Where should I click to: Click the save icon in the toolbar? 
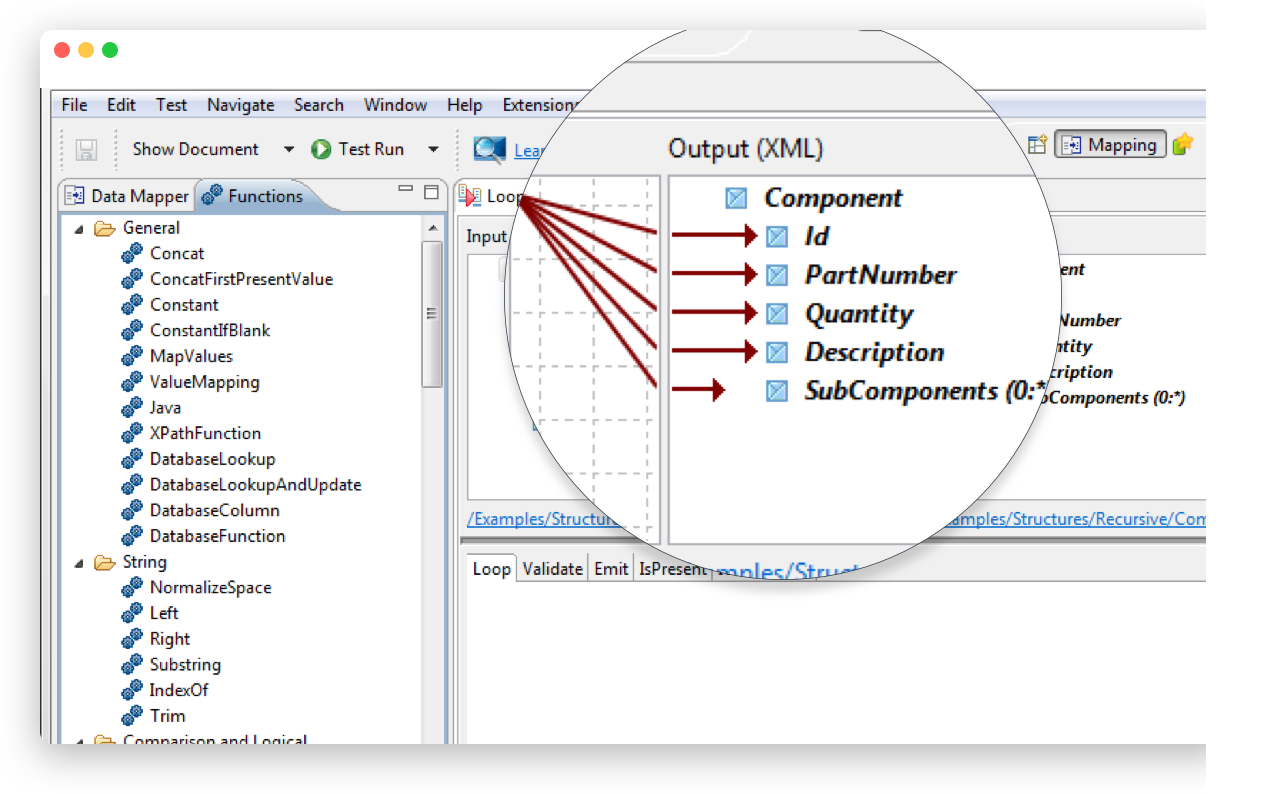click(x=87, y=148)
